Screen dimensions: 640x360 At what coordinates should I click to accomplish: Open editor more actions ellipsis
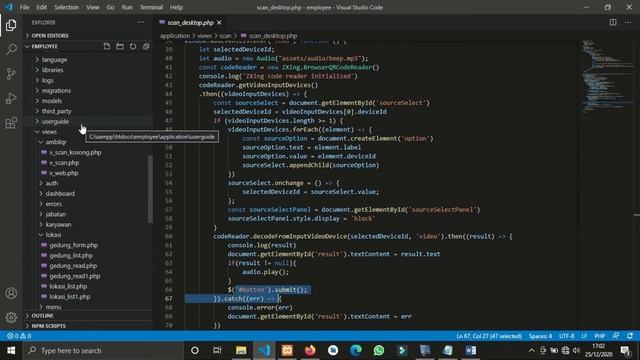tap(628, 22)
